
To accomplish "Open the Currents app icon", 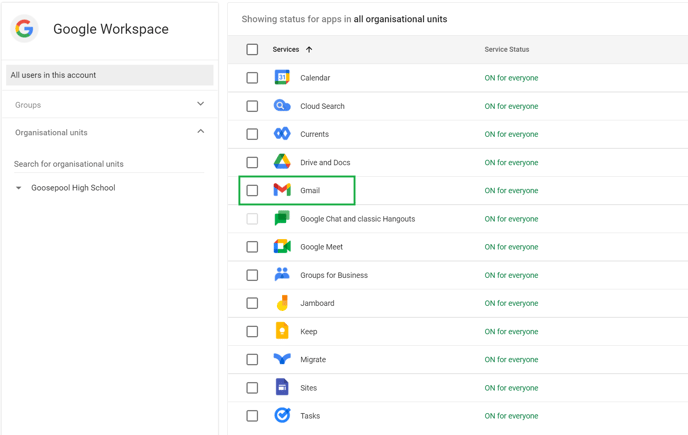I will tap(282, 134).
